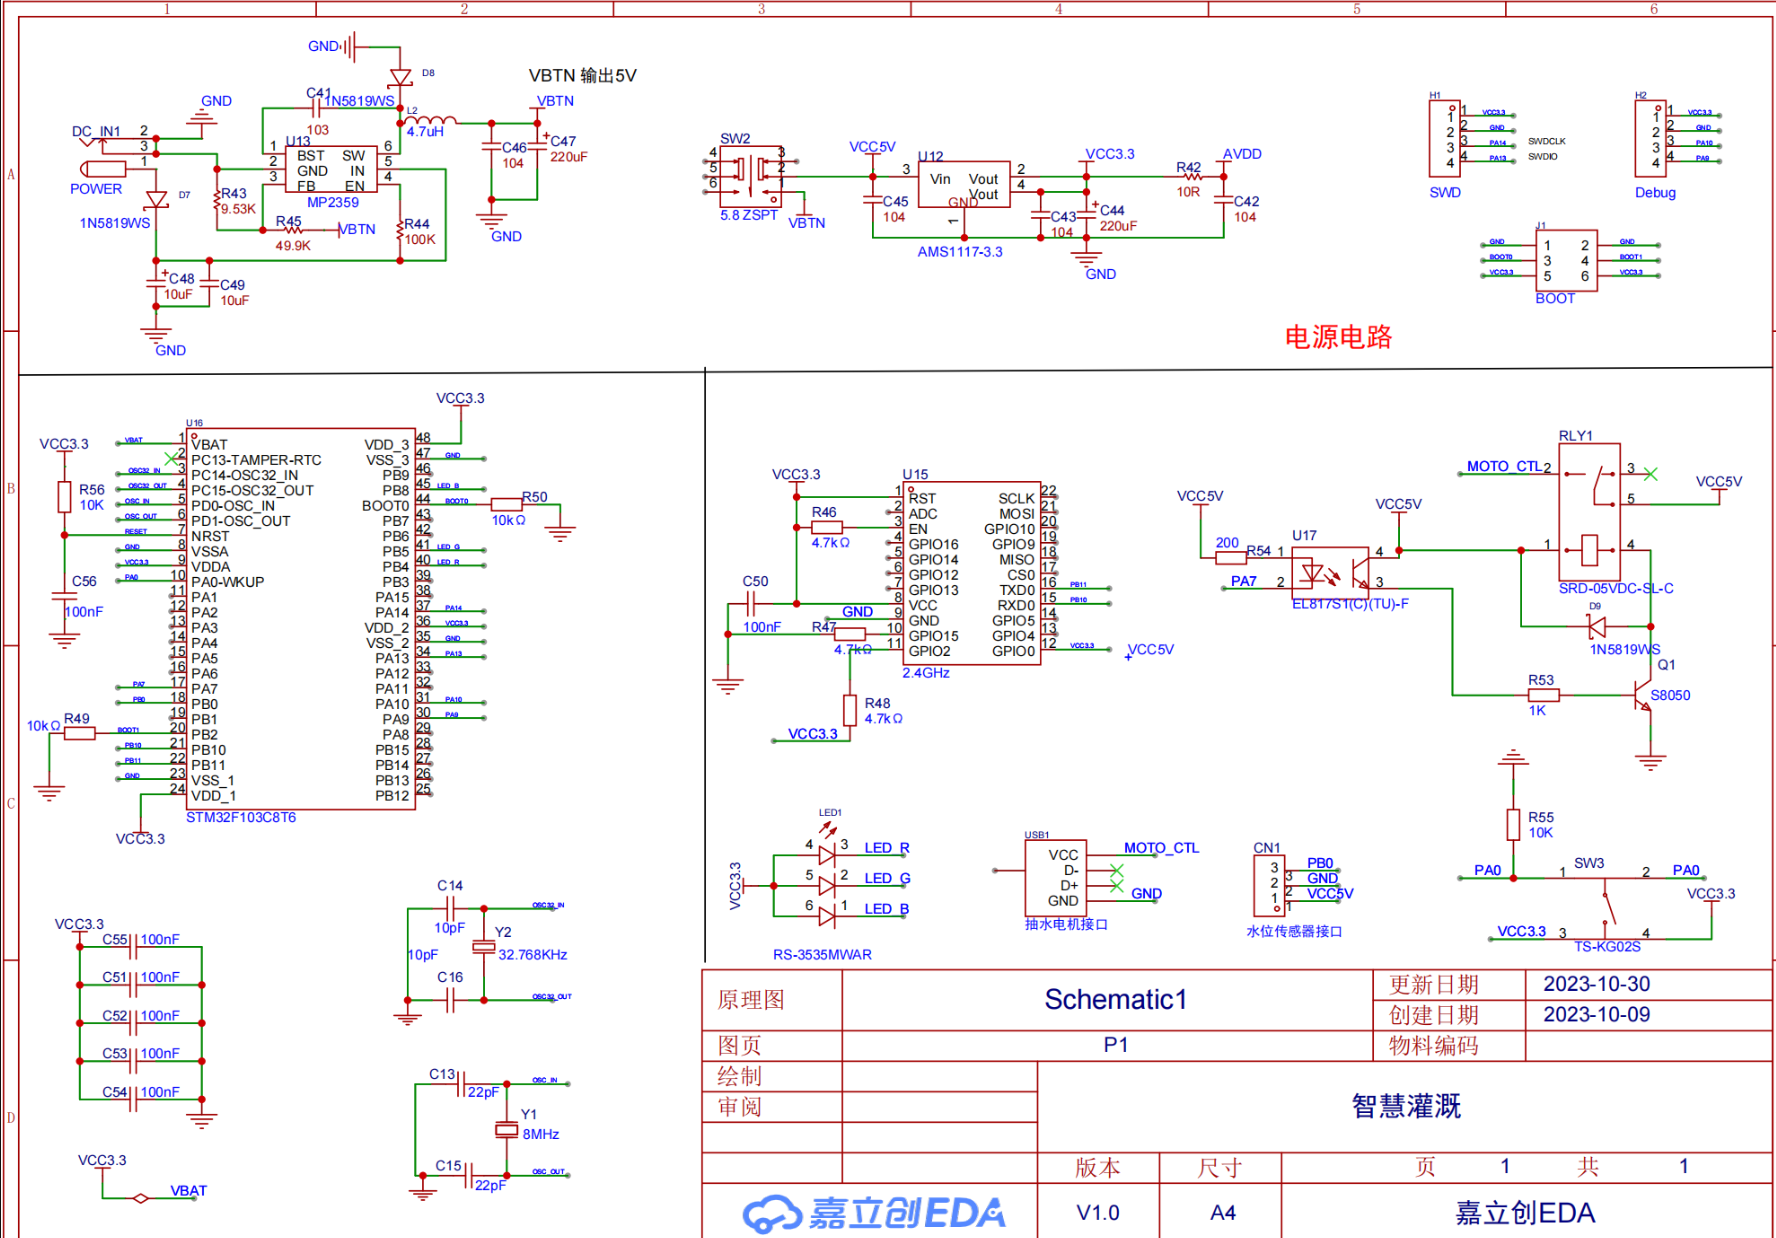This screenshot has height=1238, width=1776.
Task: Click the D7 diode symbol
Action: (156, 200)
